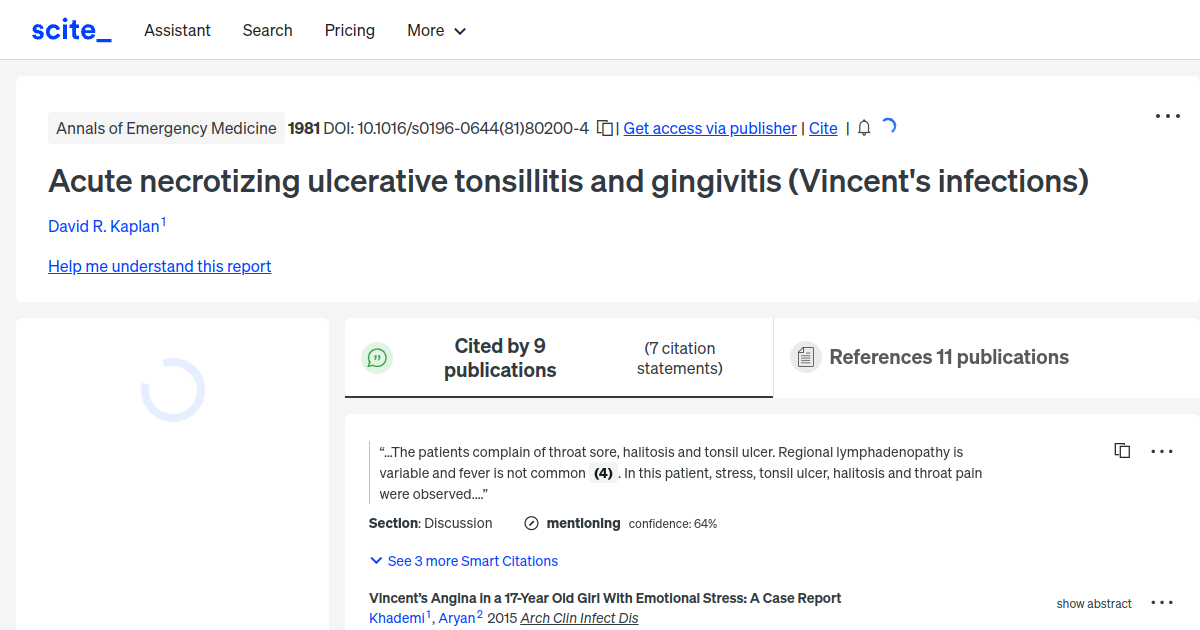1200x630 pixels.
Task: Click the copy icon on the citation statement
Action: (1122, 450)
